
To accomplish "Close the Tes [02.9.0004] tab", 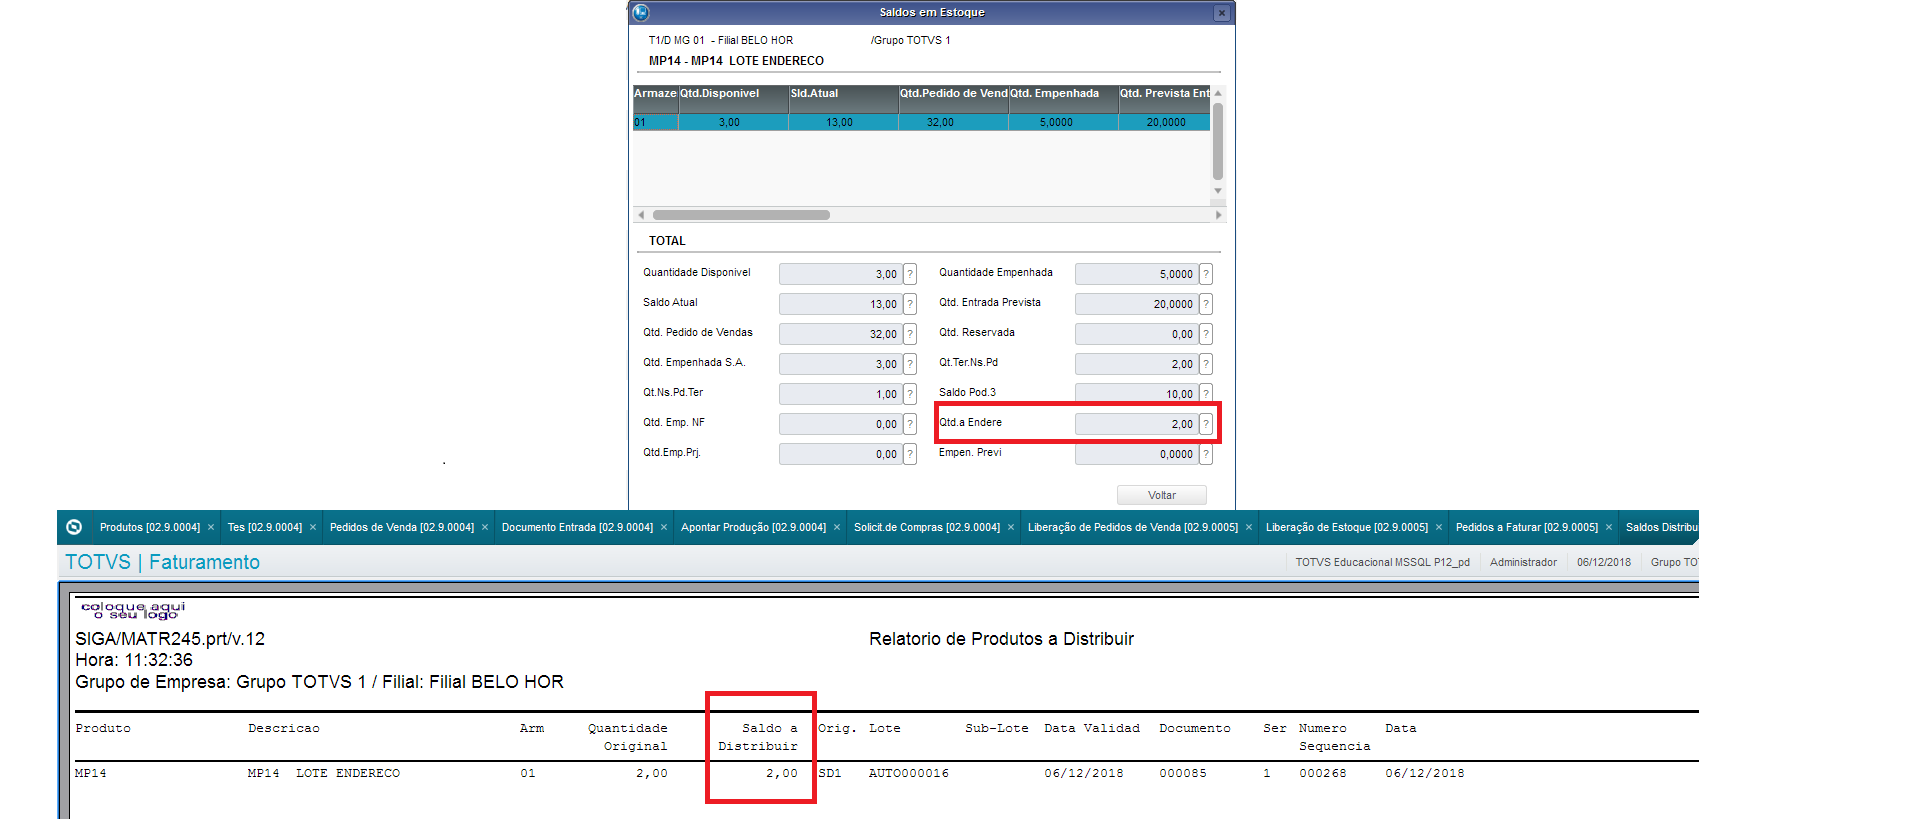I will coord(313,527).
